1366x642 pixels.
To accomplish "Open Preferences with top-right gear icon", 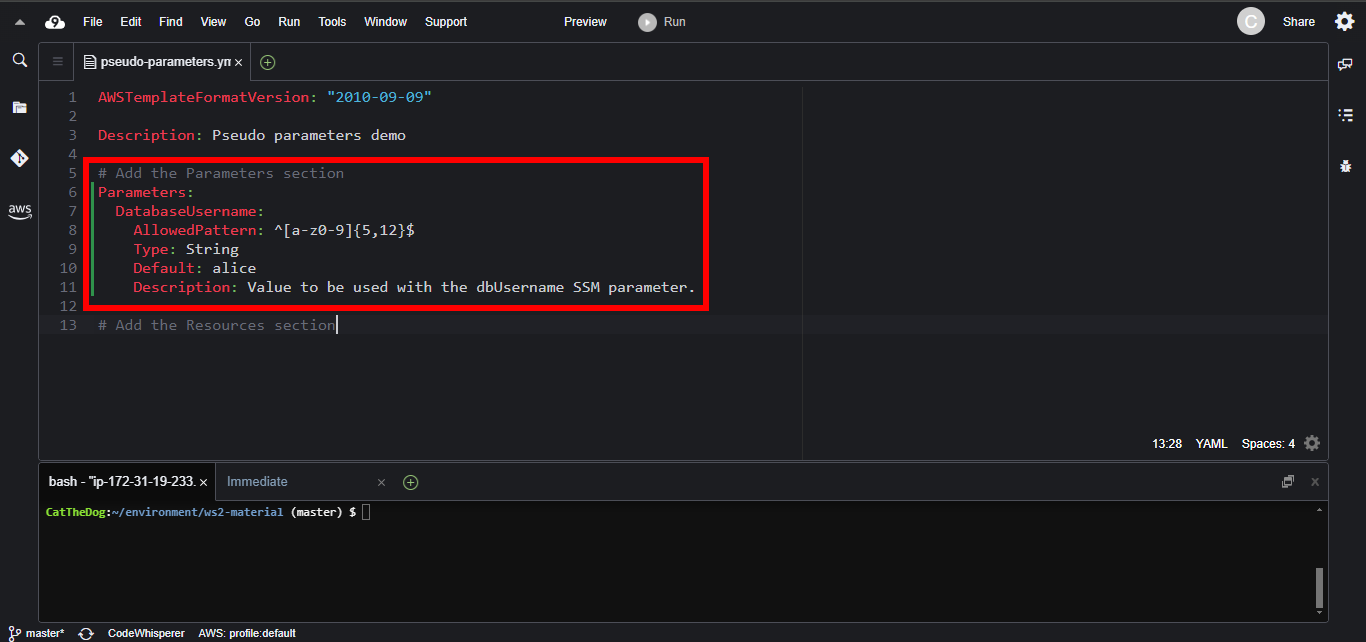I will pos(1345,21).
